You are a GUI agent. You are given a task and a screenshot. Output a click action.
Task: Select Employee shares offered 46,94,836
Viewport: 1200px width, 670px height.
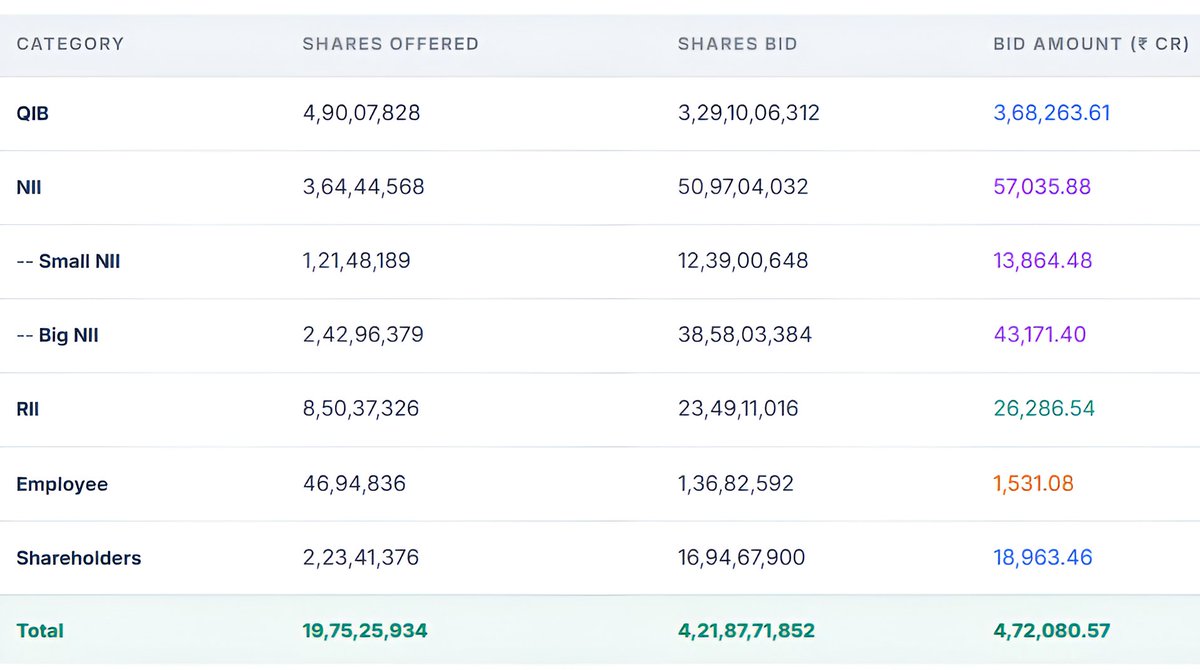point(355,484)
